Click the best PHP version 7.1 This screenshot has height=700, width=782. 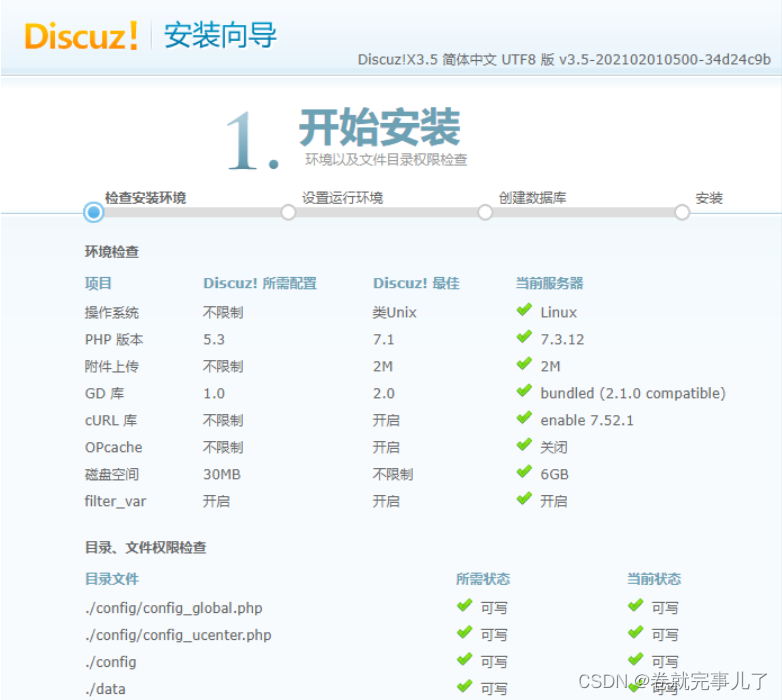point(384,340)
